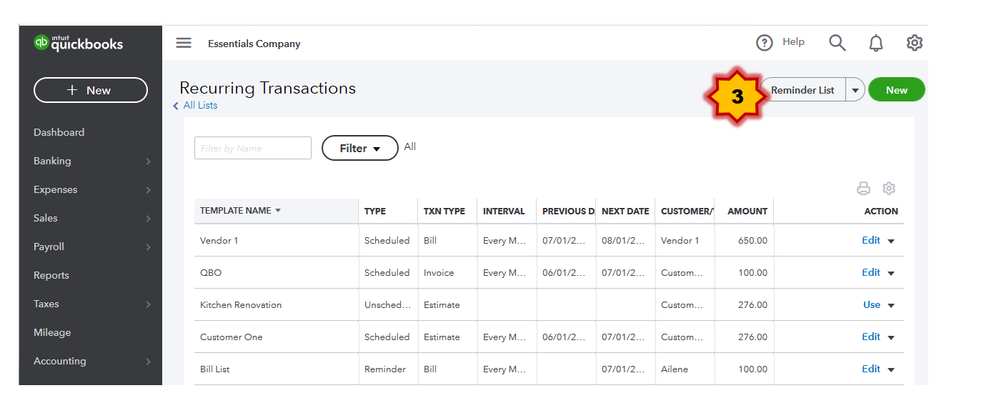Go back via All Lists link
Viewport: 999px width, 403px height.
click(199, 105)
